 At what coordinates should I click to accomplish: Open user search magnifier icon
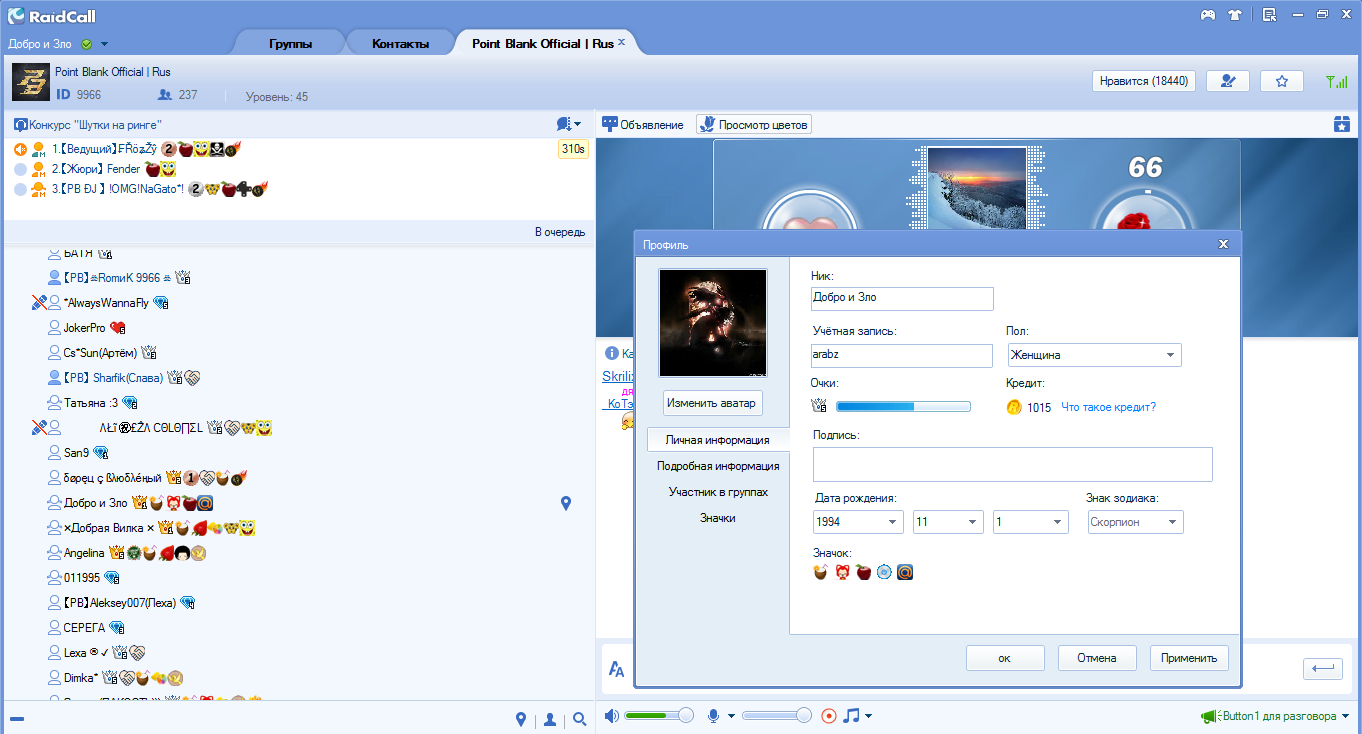579,719
